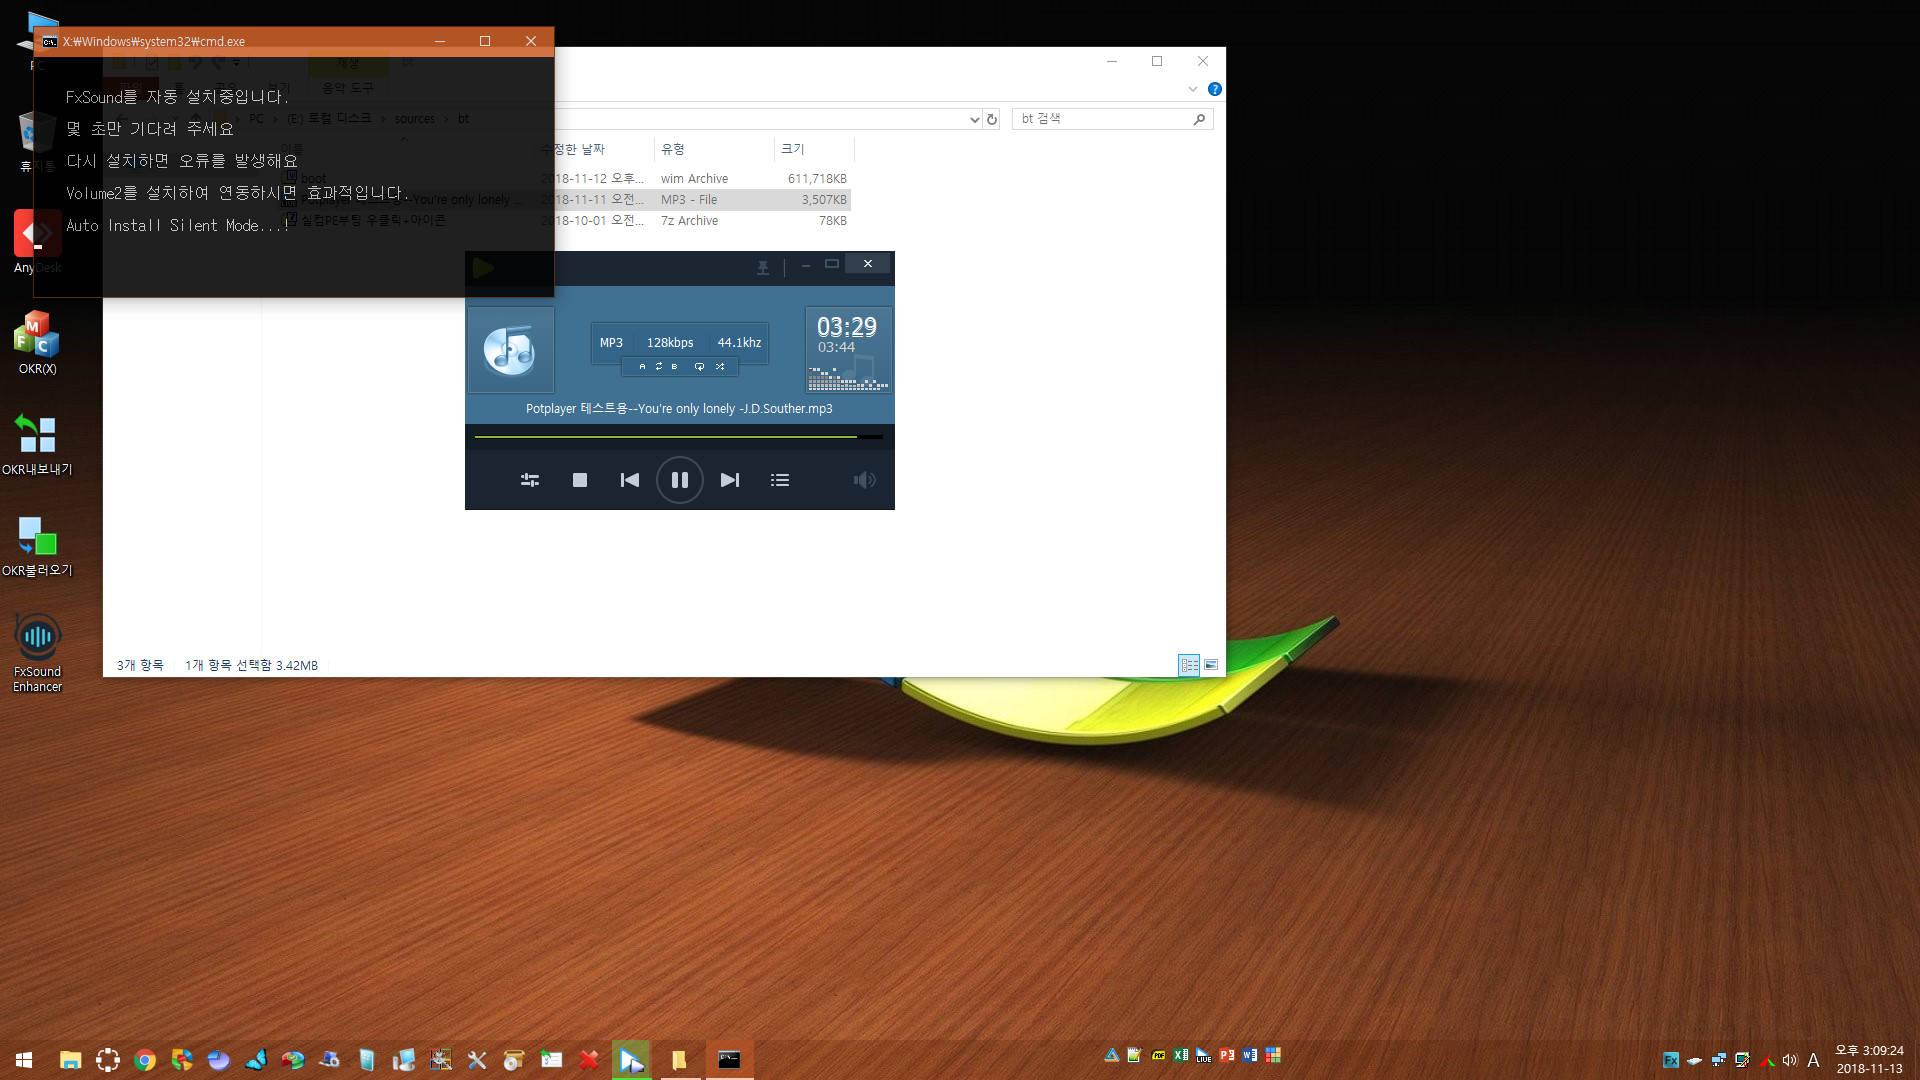
Task: Click the taskbar clock and date
Action: (1869, 1060)
